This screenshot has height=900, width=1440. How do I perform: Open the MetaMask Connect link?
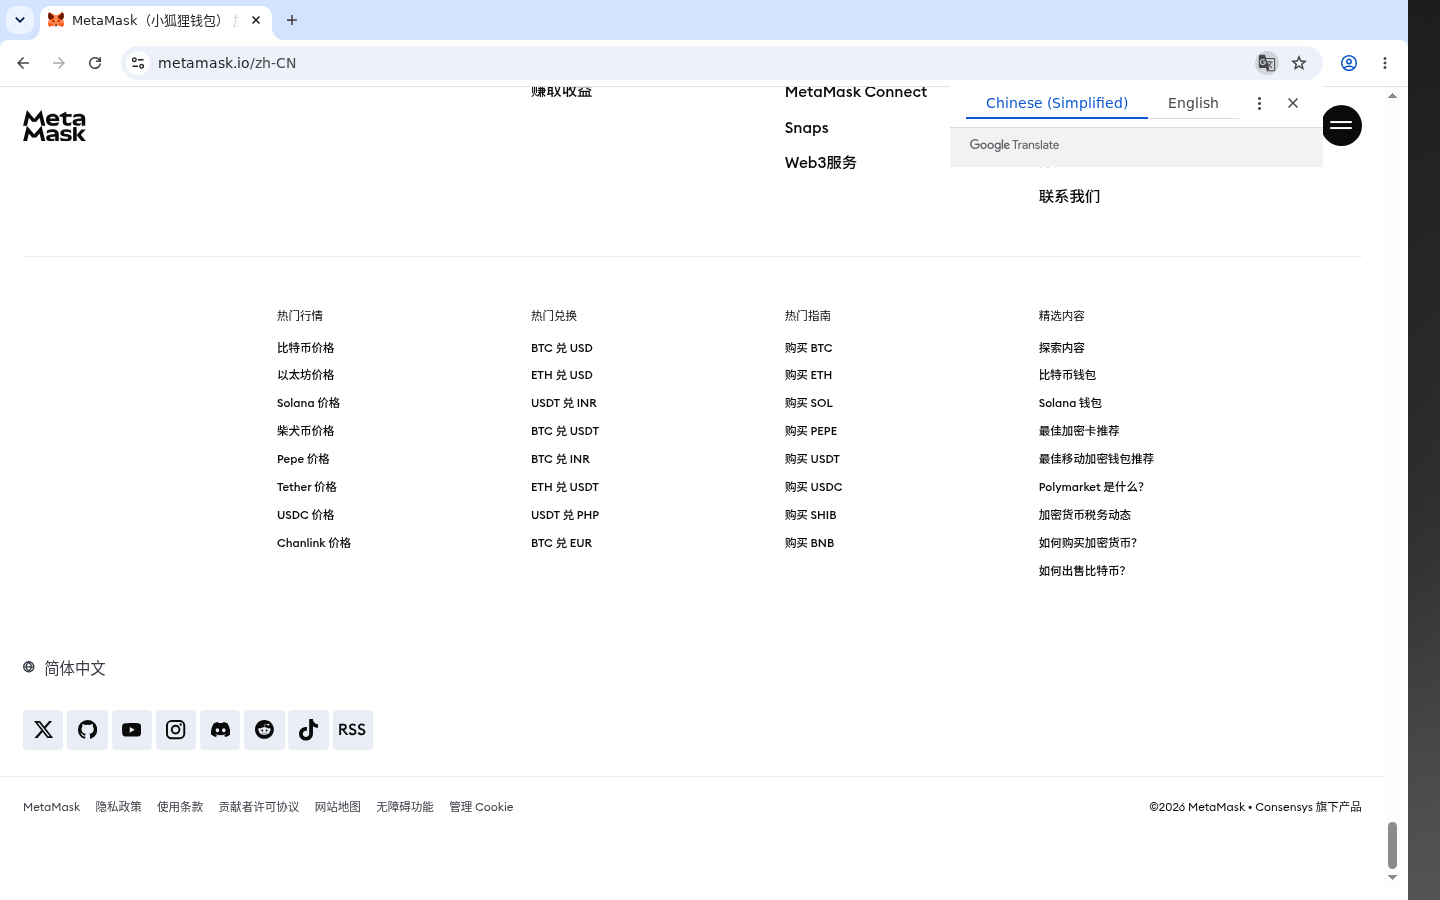(x=856, y=92)
